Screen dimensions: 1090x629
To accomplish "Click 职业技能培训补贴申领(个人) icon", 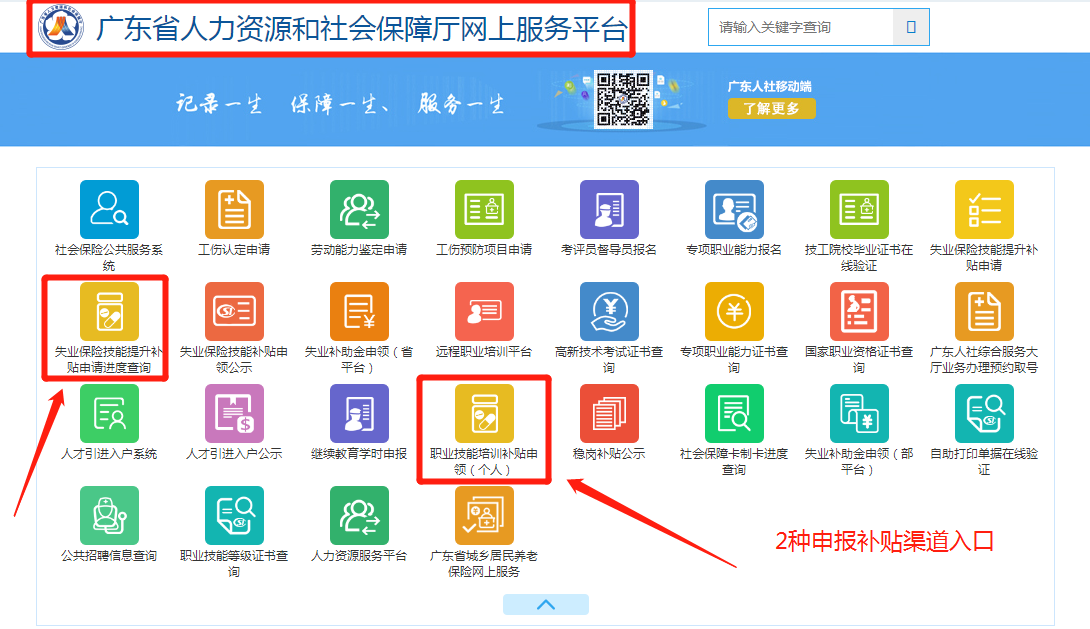I will (484, 414).
